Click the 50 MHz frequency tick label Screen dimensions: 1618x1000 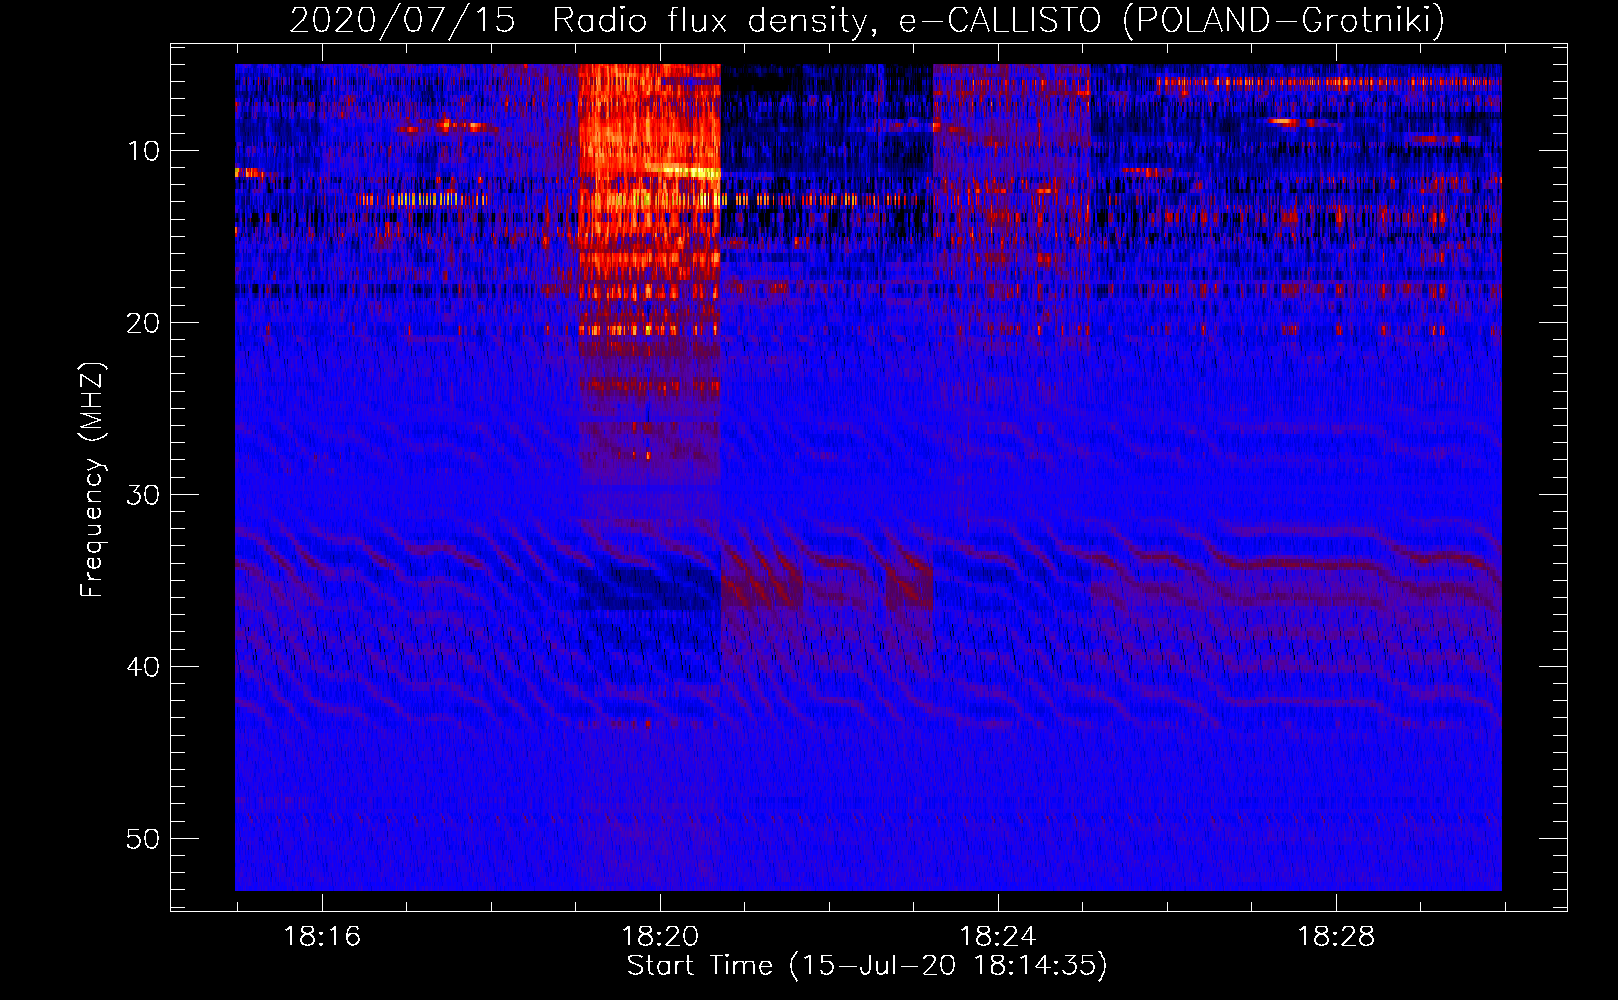143,839
